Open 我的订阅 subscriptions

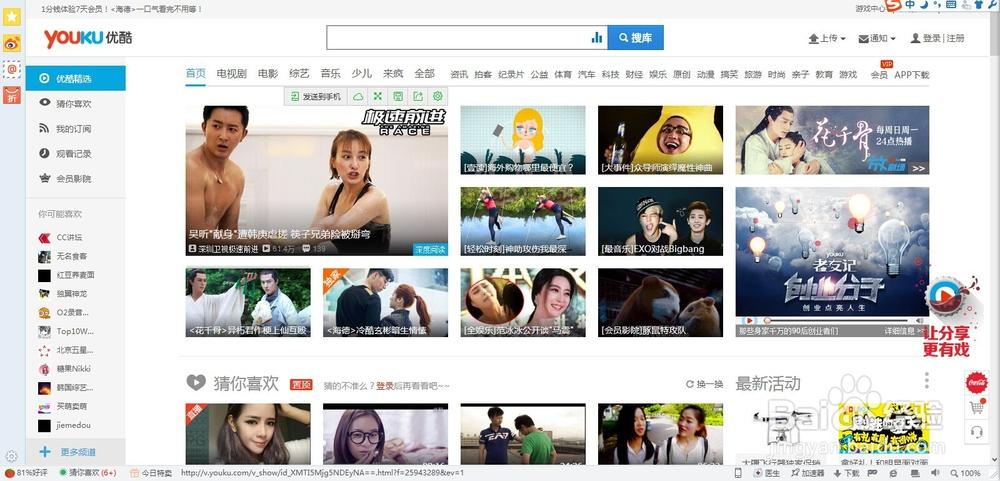[x=75, y=129]
